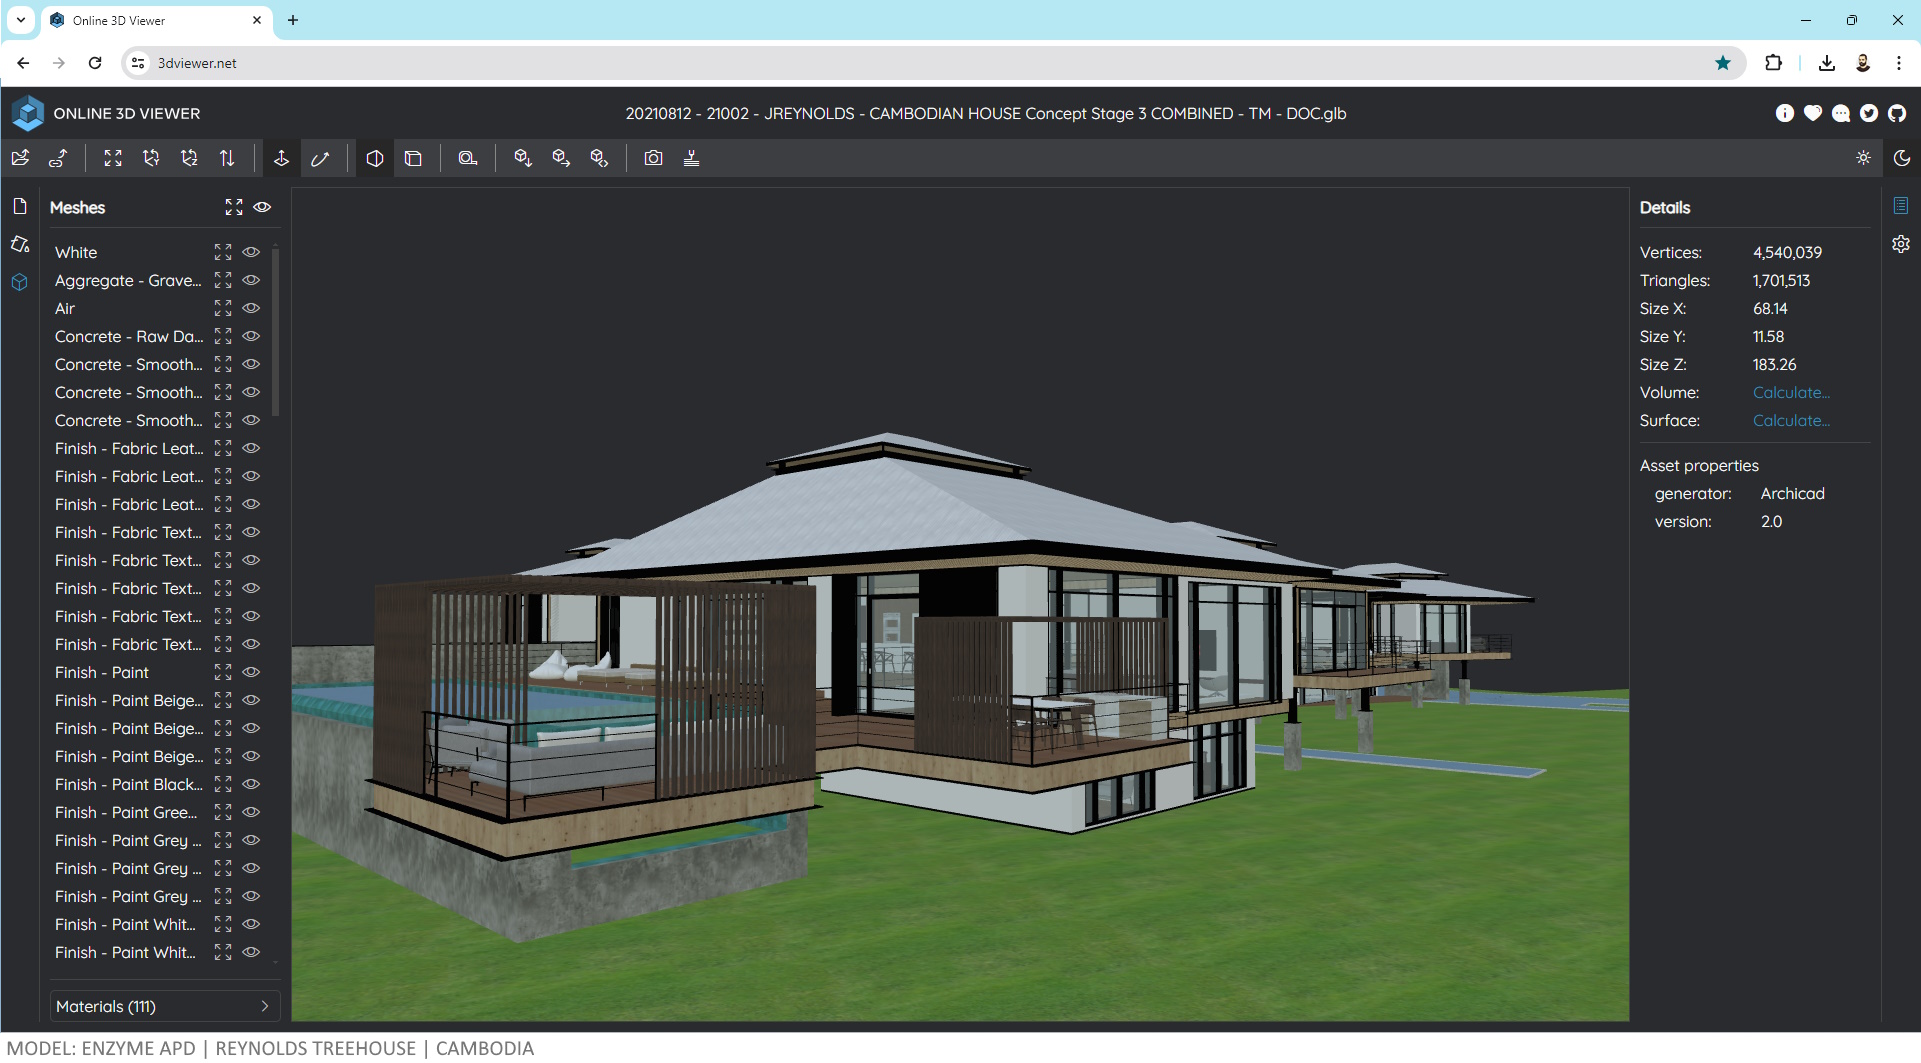1921x1063 pixels.
Task: Set Y axis as up vector
Action: click(151, 158)
